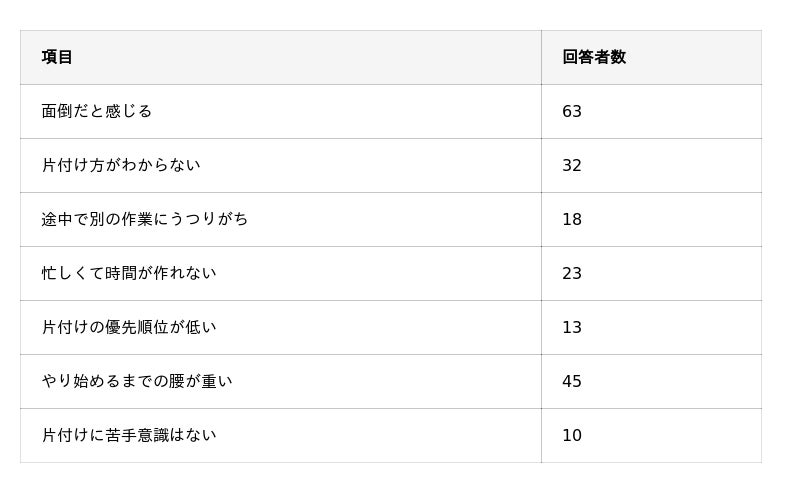Click the value 13 cell

pyautogui.click(x=572, y=327)
